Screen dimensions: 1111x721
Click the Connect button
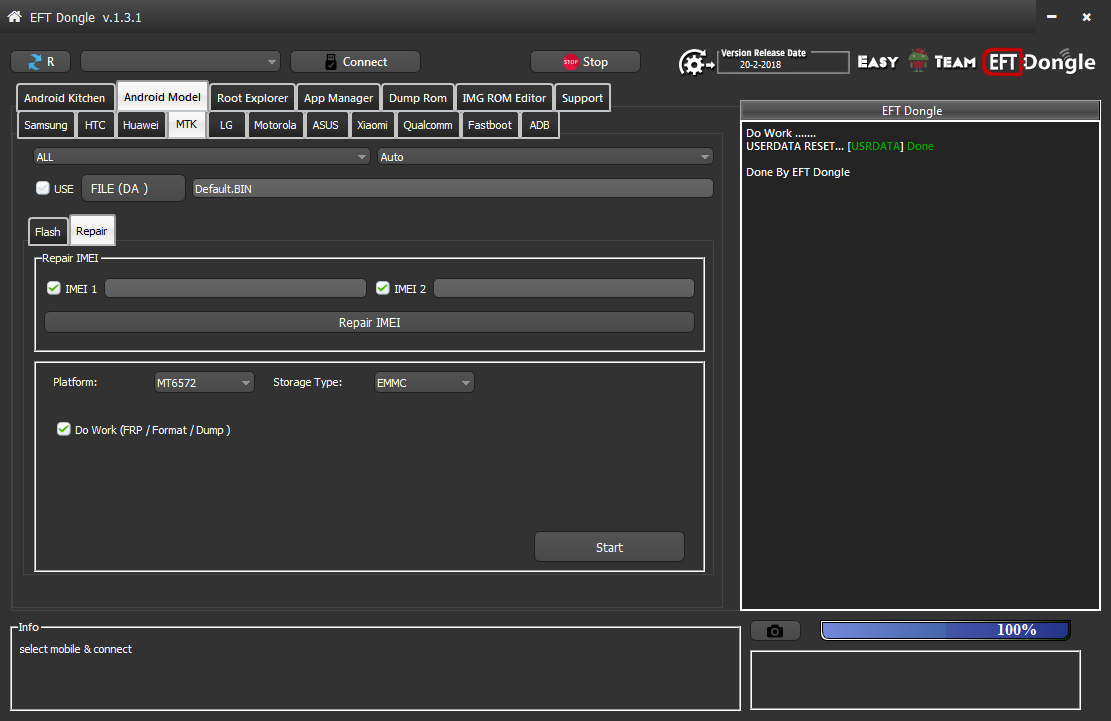pos(355,62)
